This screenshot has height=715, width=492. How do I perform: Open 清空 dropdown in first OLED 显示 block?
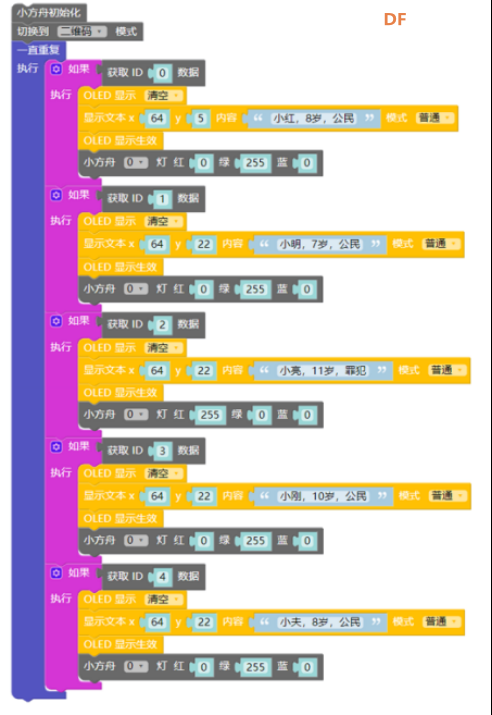pyautogui.click(x=164, y=95)
